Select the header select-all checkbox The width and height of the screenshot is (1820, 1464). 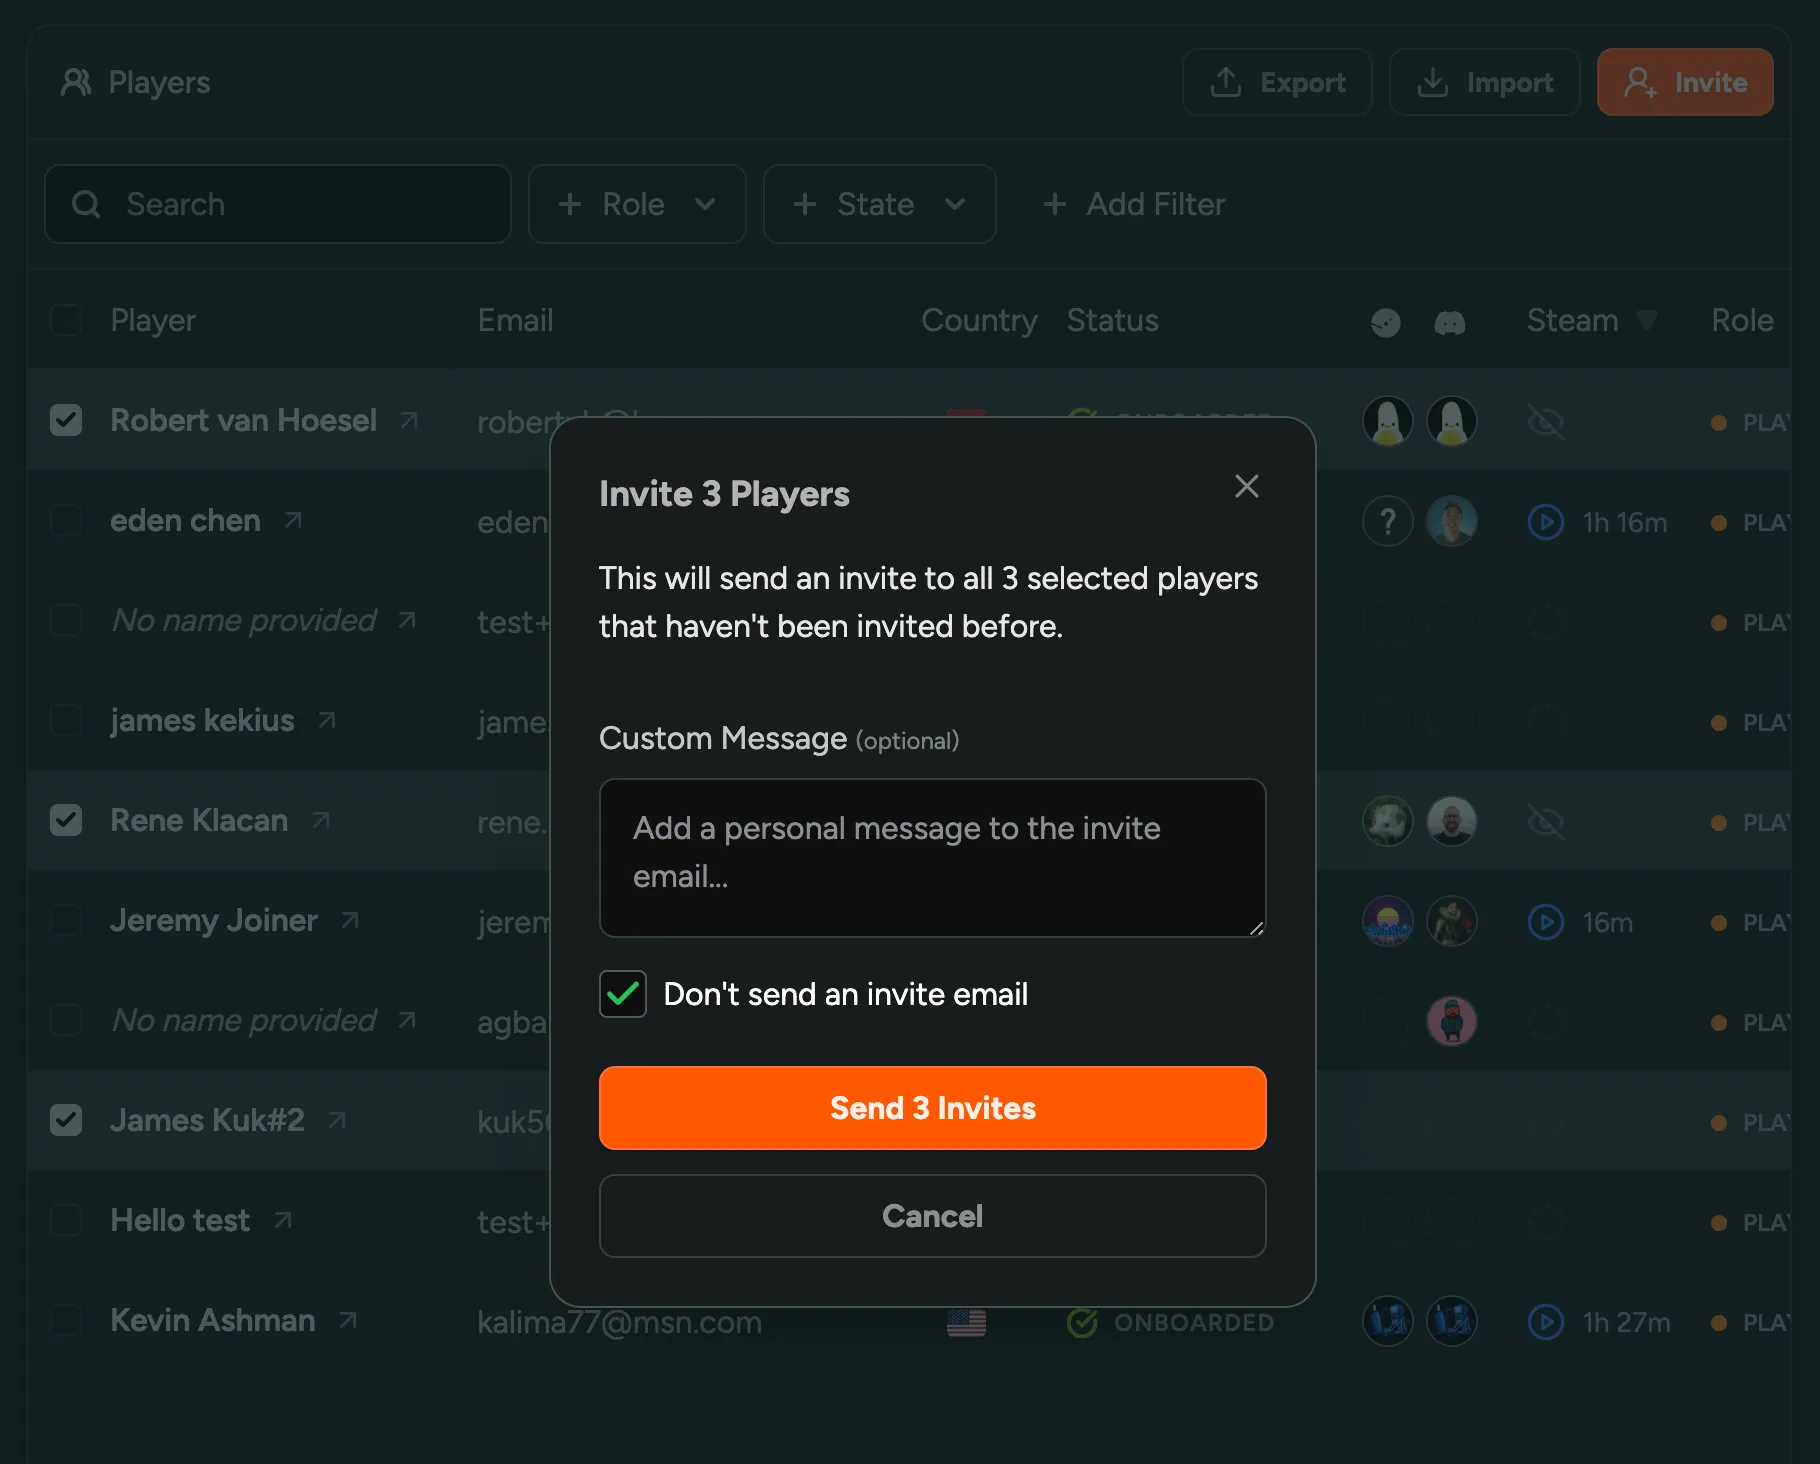66,320
